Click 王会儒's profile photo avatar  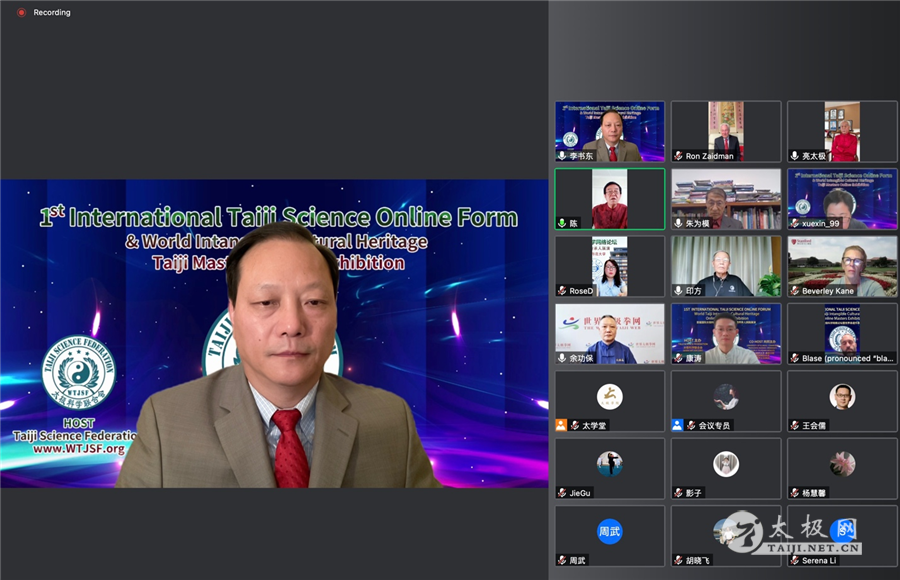[x=842, y=397]
